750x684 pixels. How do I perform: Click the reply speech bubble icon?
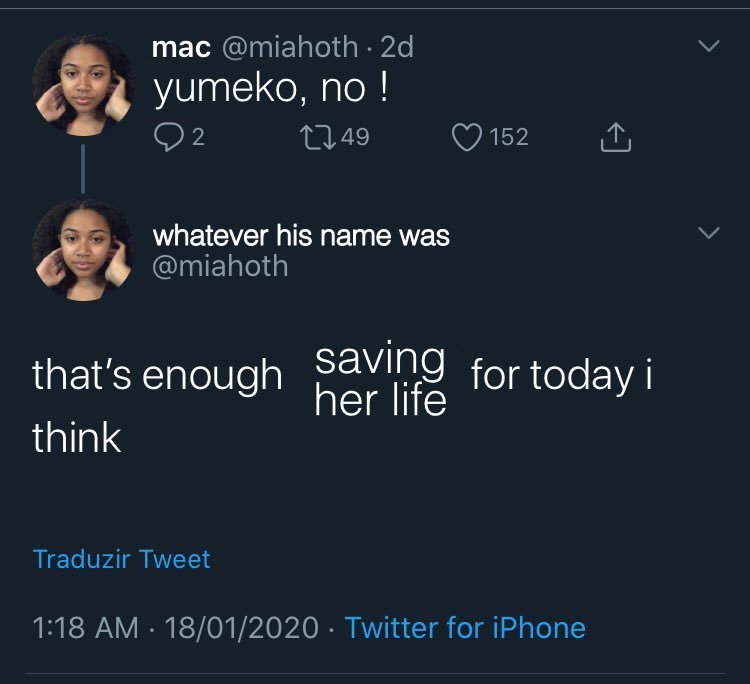click(169, 137)
